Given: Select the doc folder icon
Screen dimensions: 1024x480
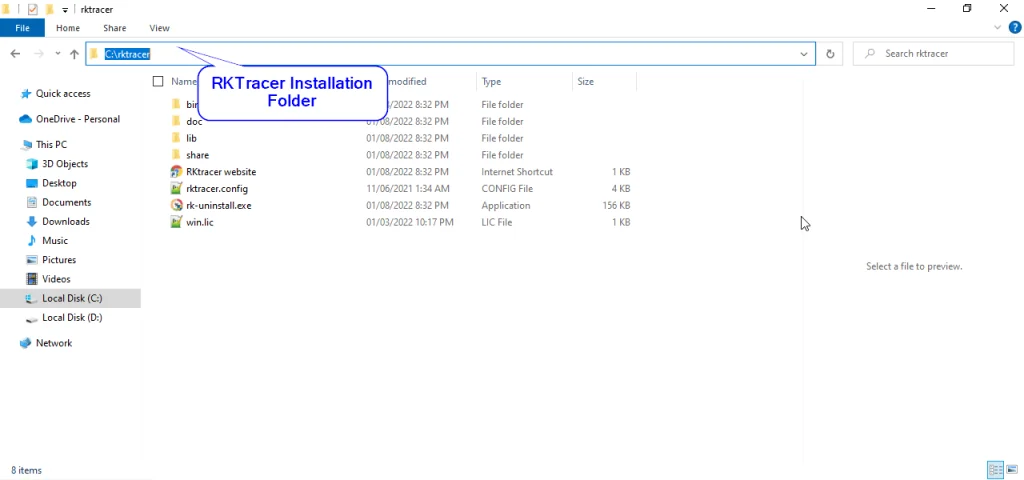Looking at the screenshot, I should coord(176,121).
